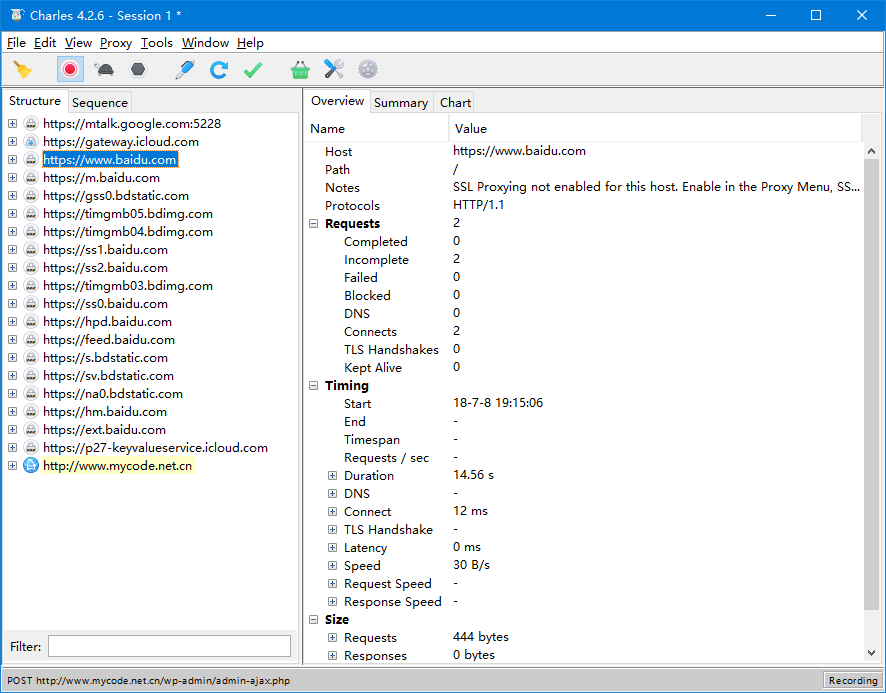Collapse the Size section

coord(314,620)
